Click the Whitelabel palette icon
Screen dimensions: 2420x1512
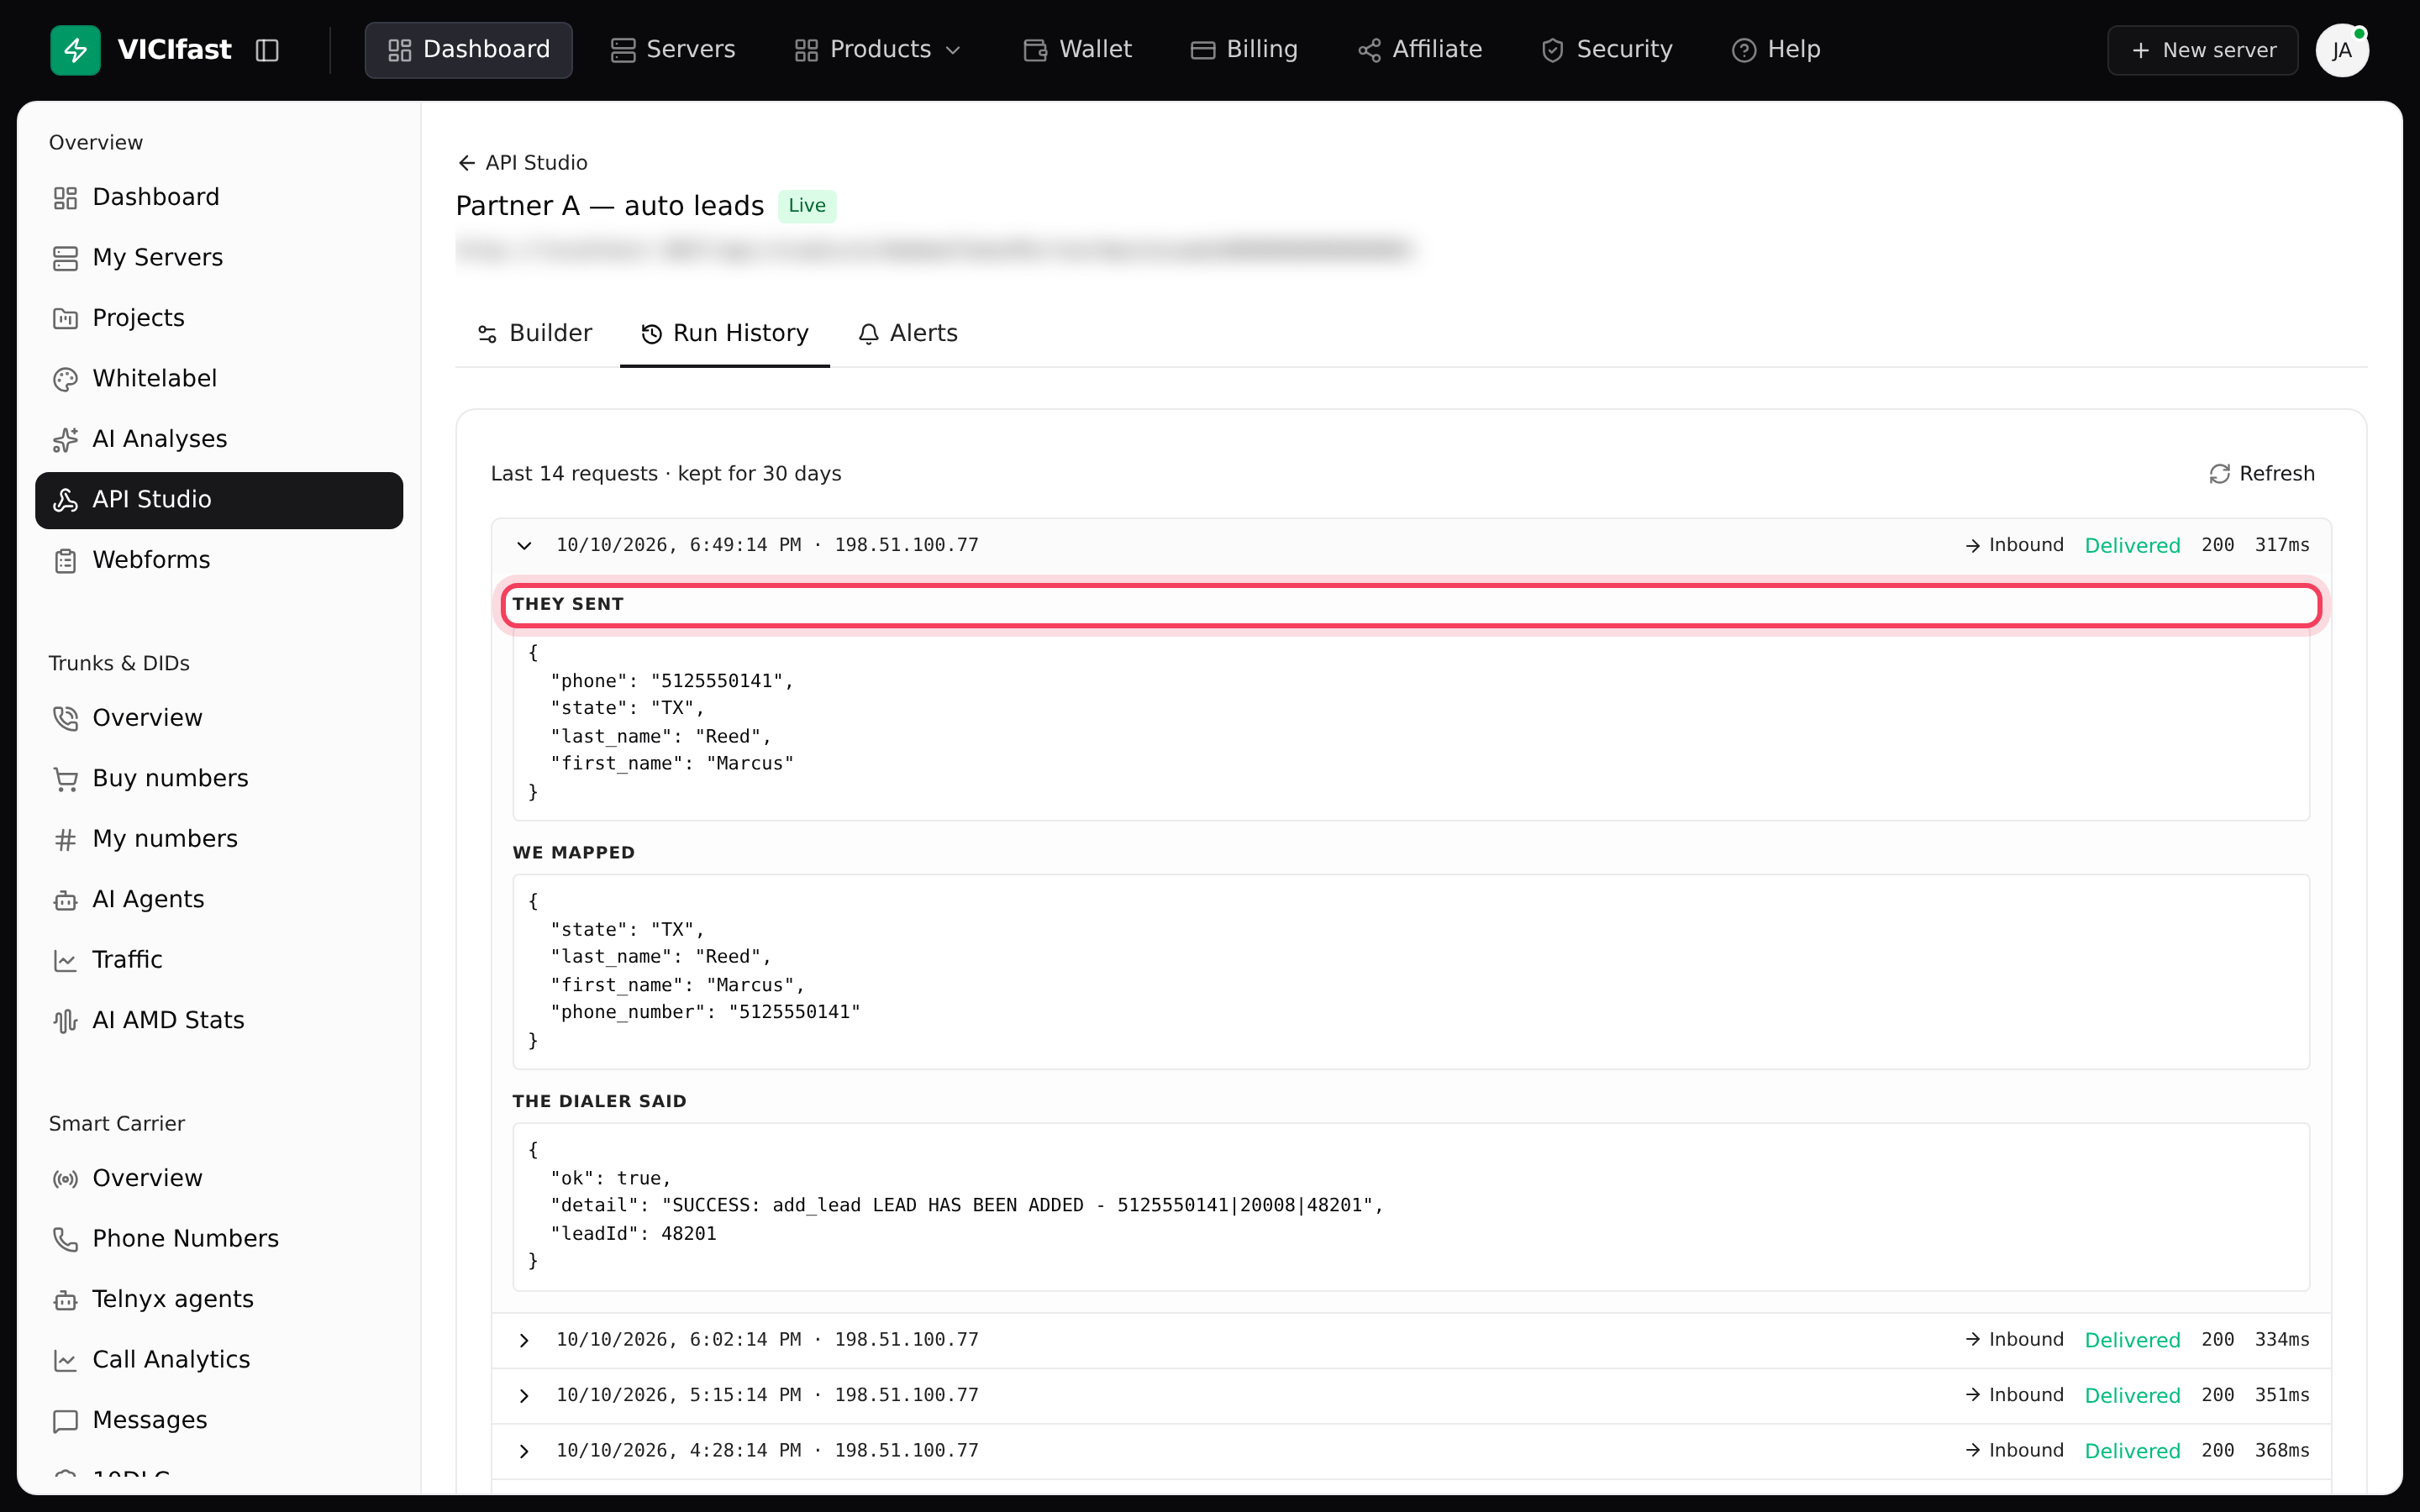65,379
